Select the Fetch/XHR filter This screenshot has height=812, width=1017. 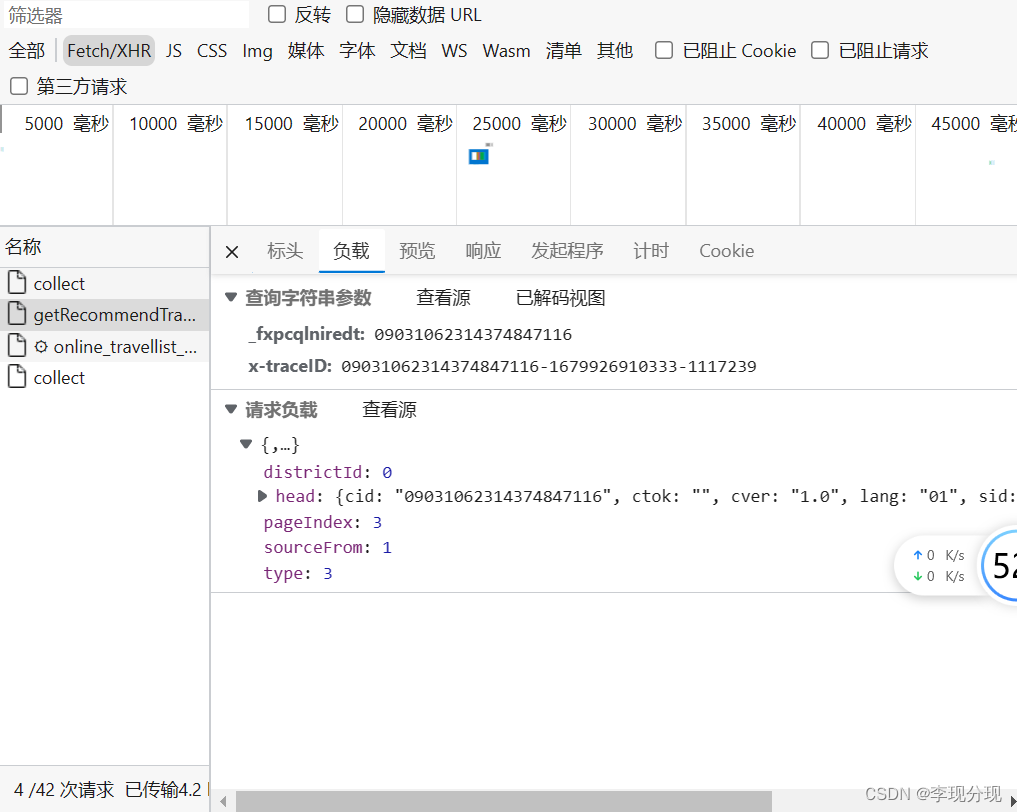tap(109, 51)
